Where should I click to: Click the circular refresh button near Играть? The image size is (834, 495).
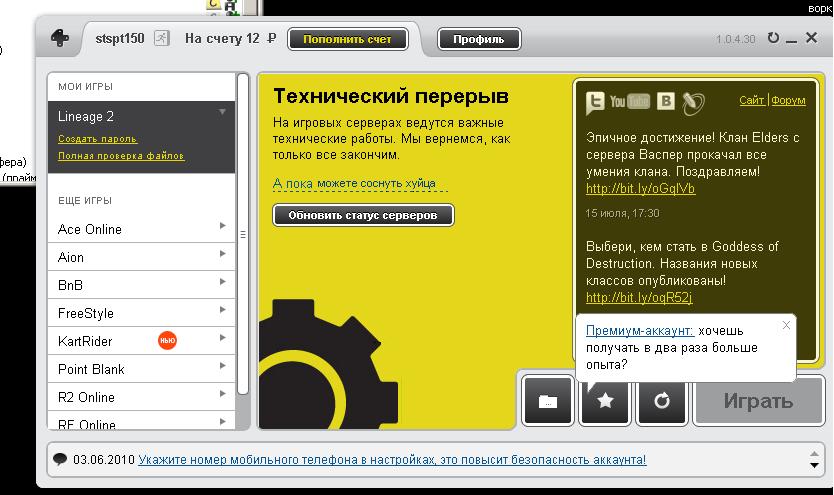[x=662, y=401]
